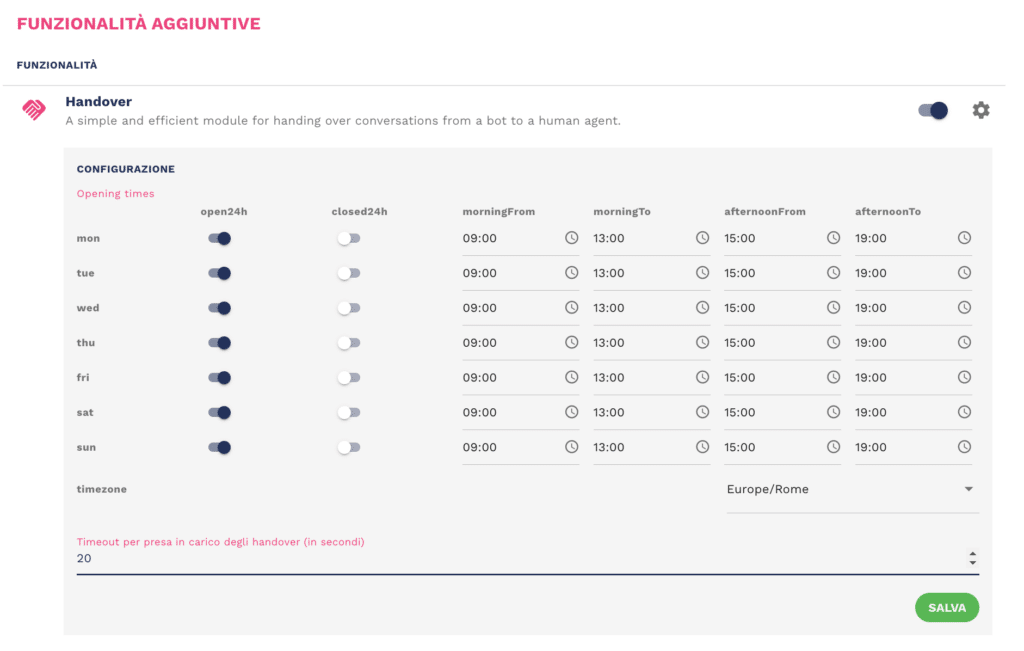Screen dimensions: 1024x651
Task: Open clock picker for tue morningFrom
Action: [x=571, y=272]
